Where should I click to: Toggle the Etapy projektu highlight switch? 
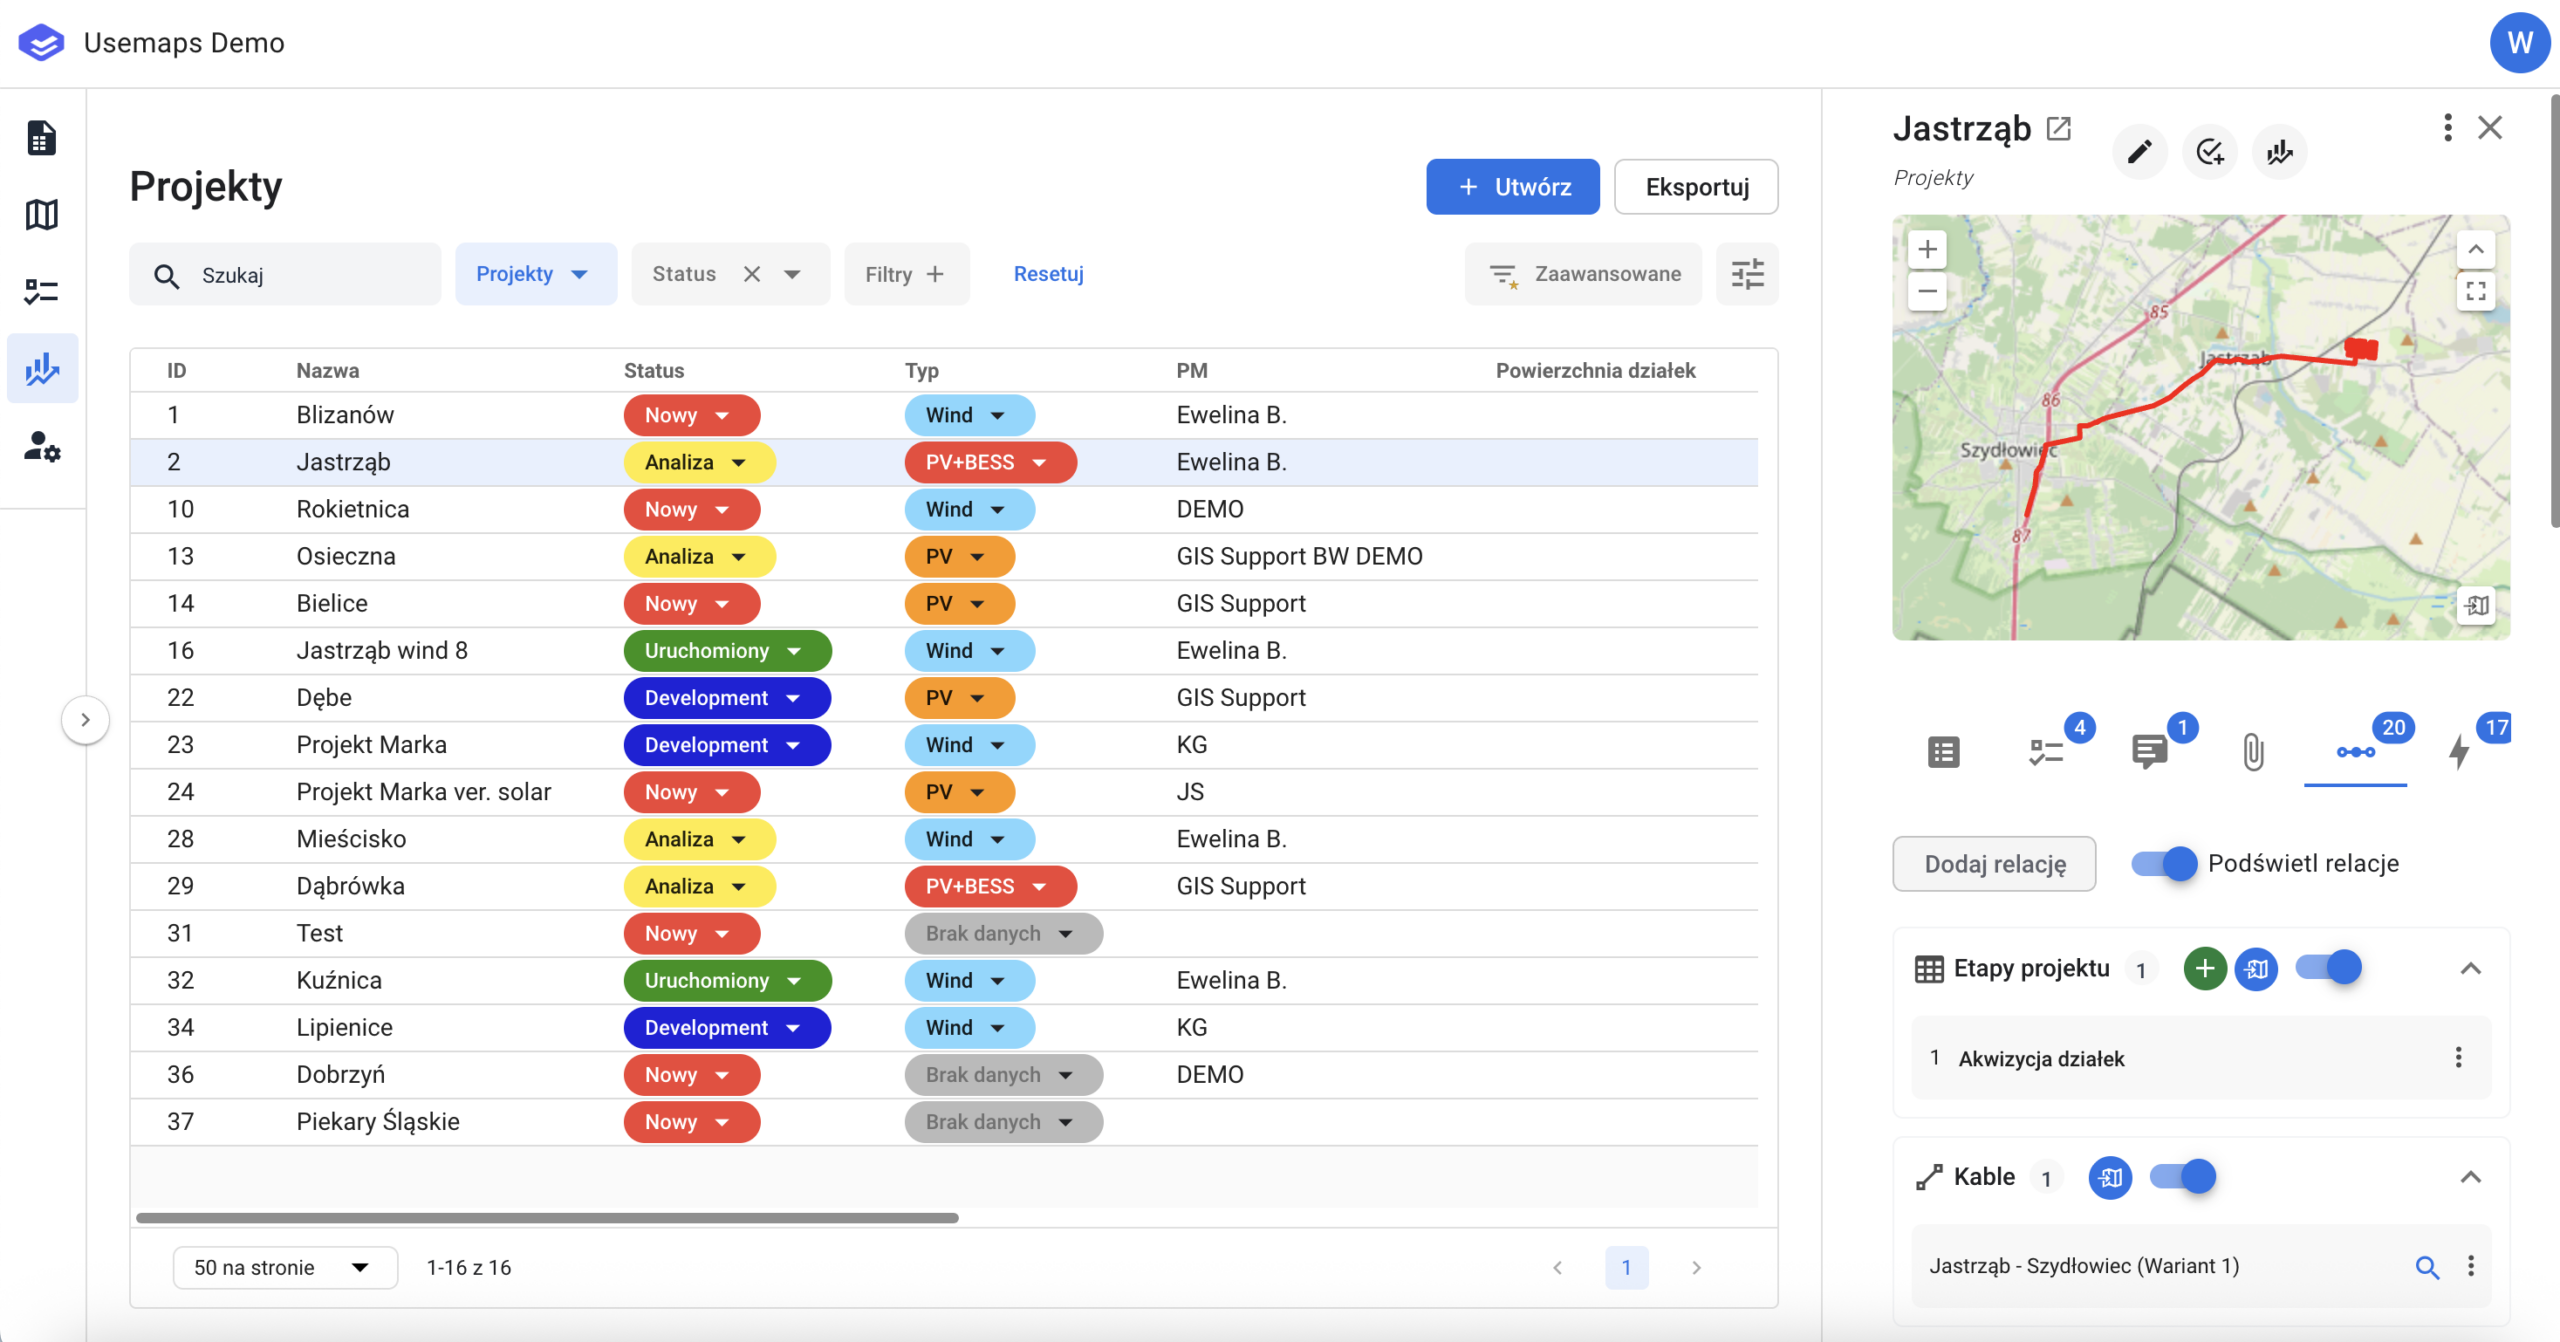click(x=2328, y=968)
